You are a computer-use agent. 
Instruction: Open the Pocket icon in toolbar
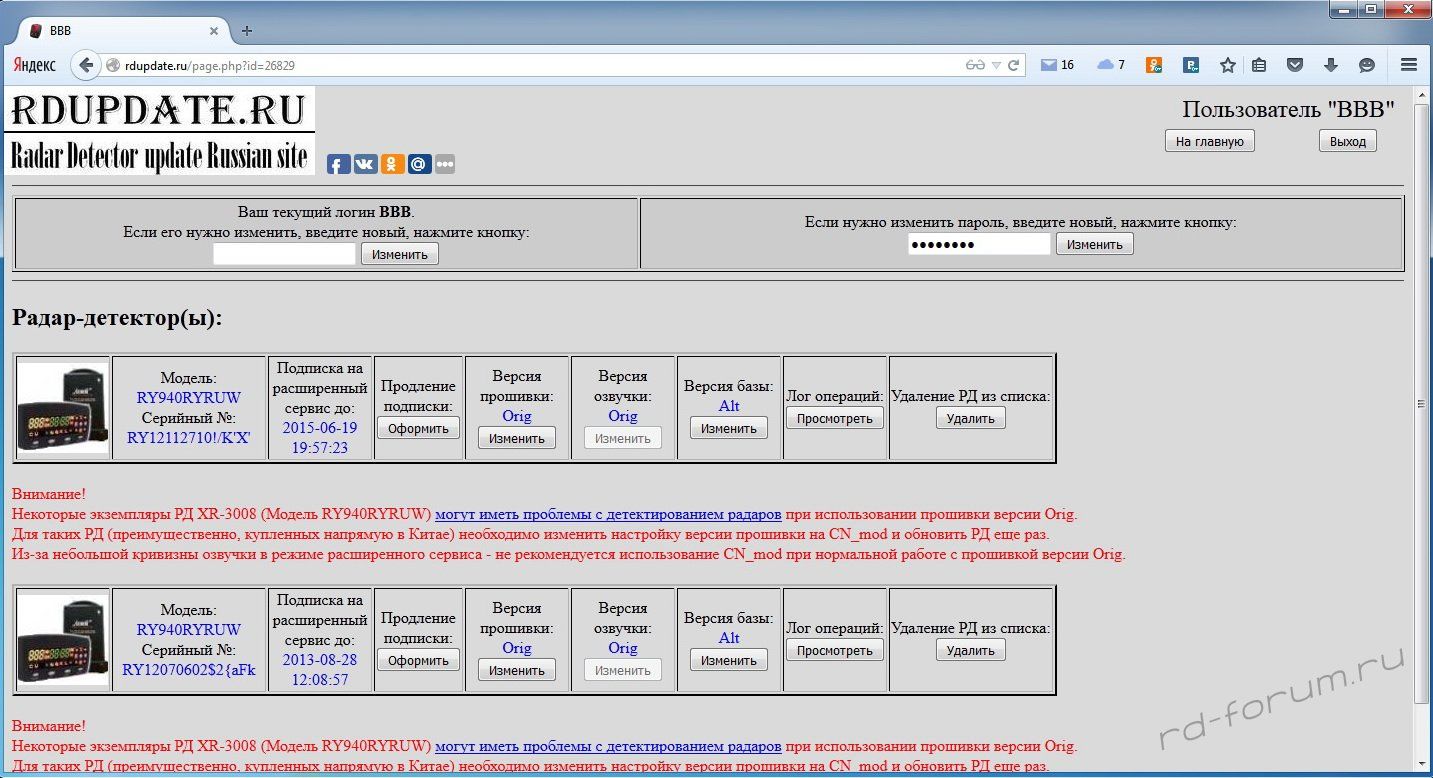(1295, 65)
